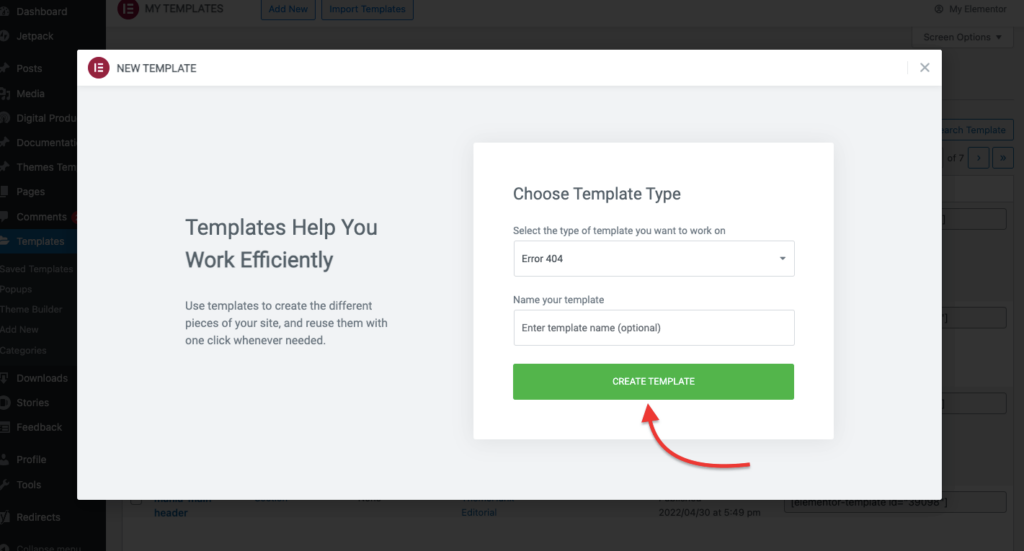Click the Add New button
The image size is (1024, 551).
pos(288,9)
